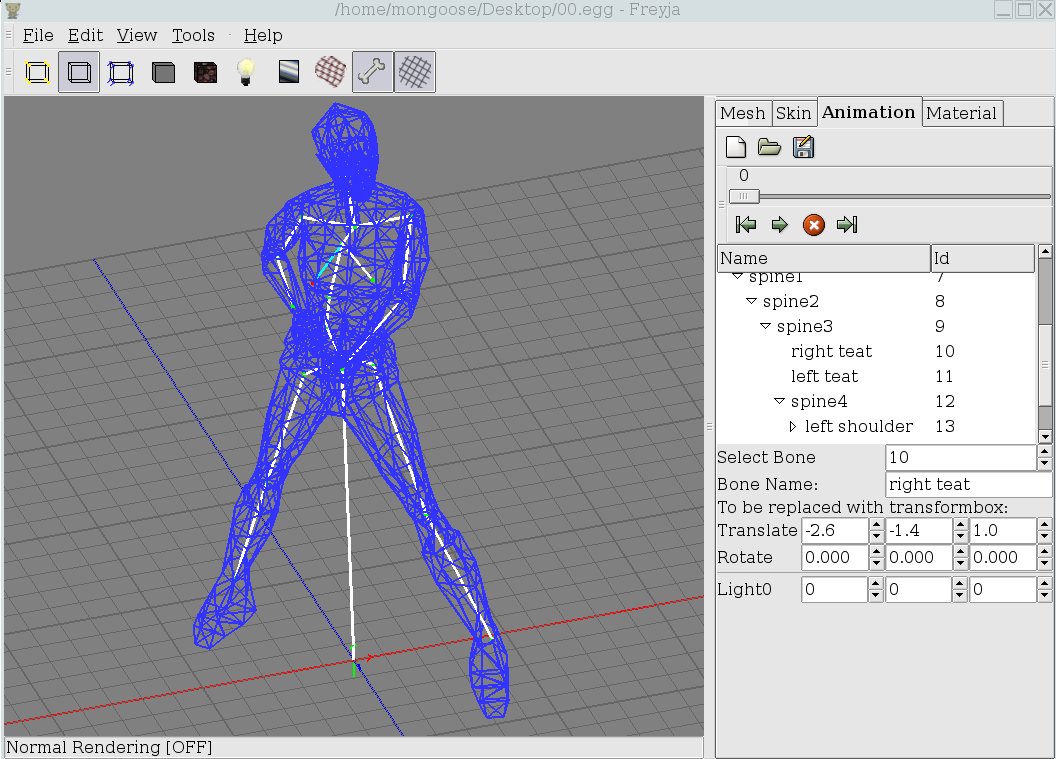Toggle lighting with the light bulb icon

[246, 71]
